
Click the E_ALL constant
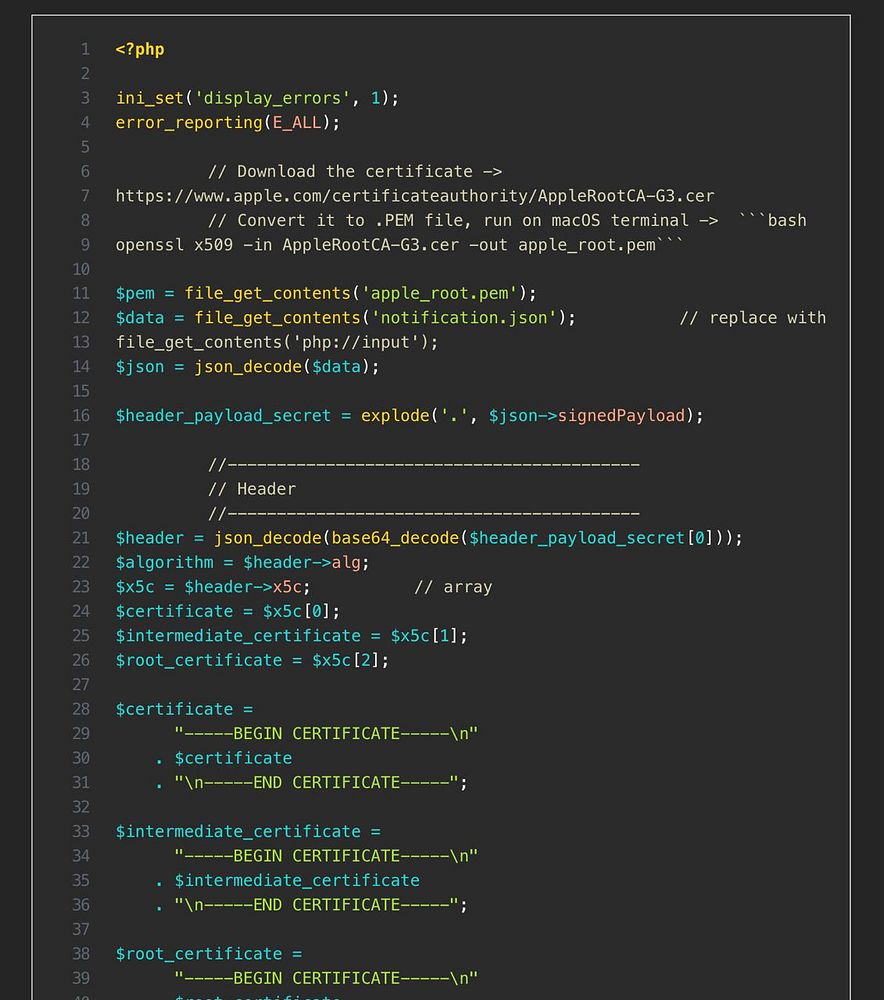pos(297,122)
